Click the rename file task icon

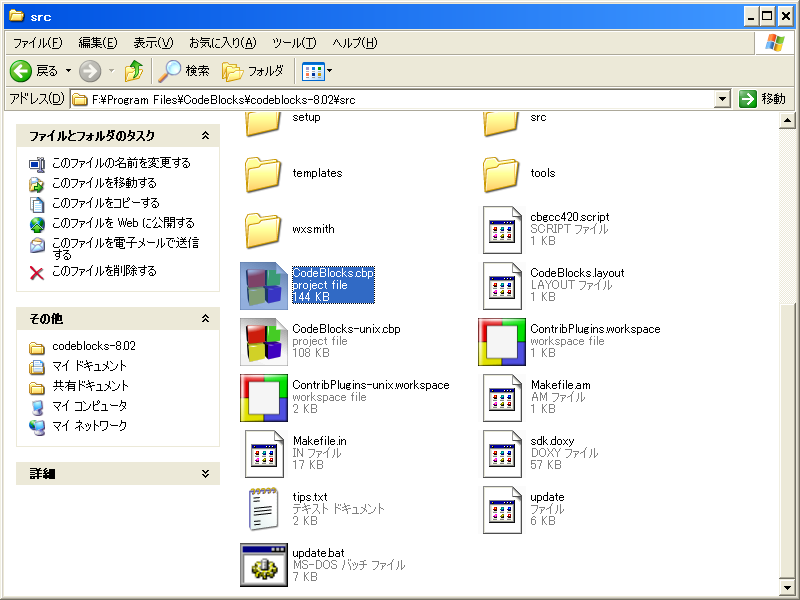tap(37, 164)
